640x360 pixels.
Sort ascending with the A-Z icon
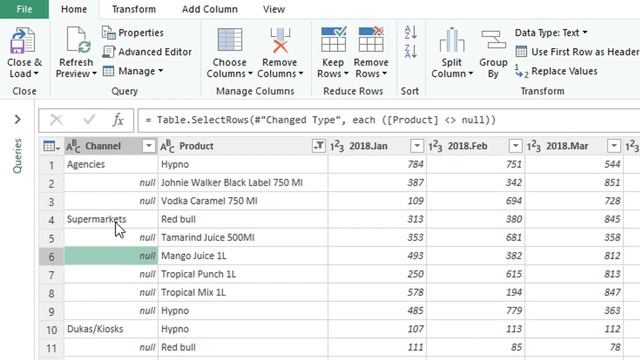pos(410,32)
